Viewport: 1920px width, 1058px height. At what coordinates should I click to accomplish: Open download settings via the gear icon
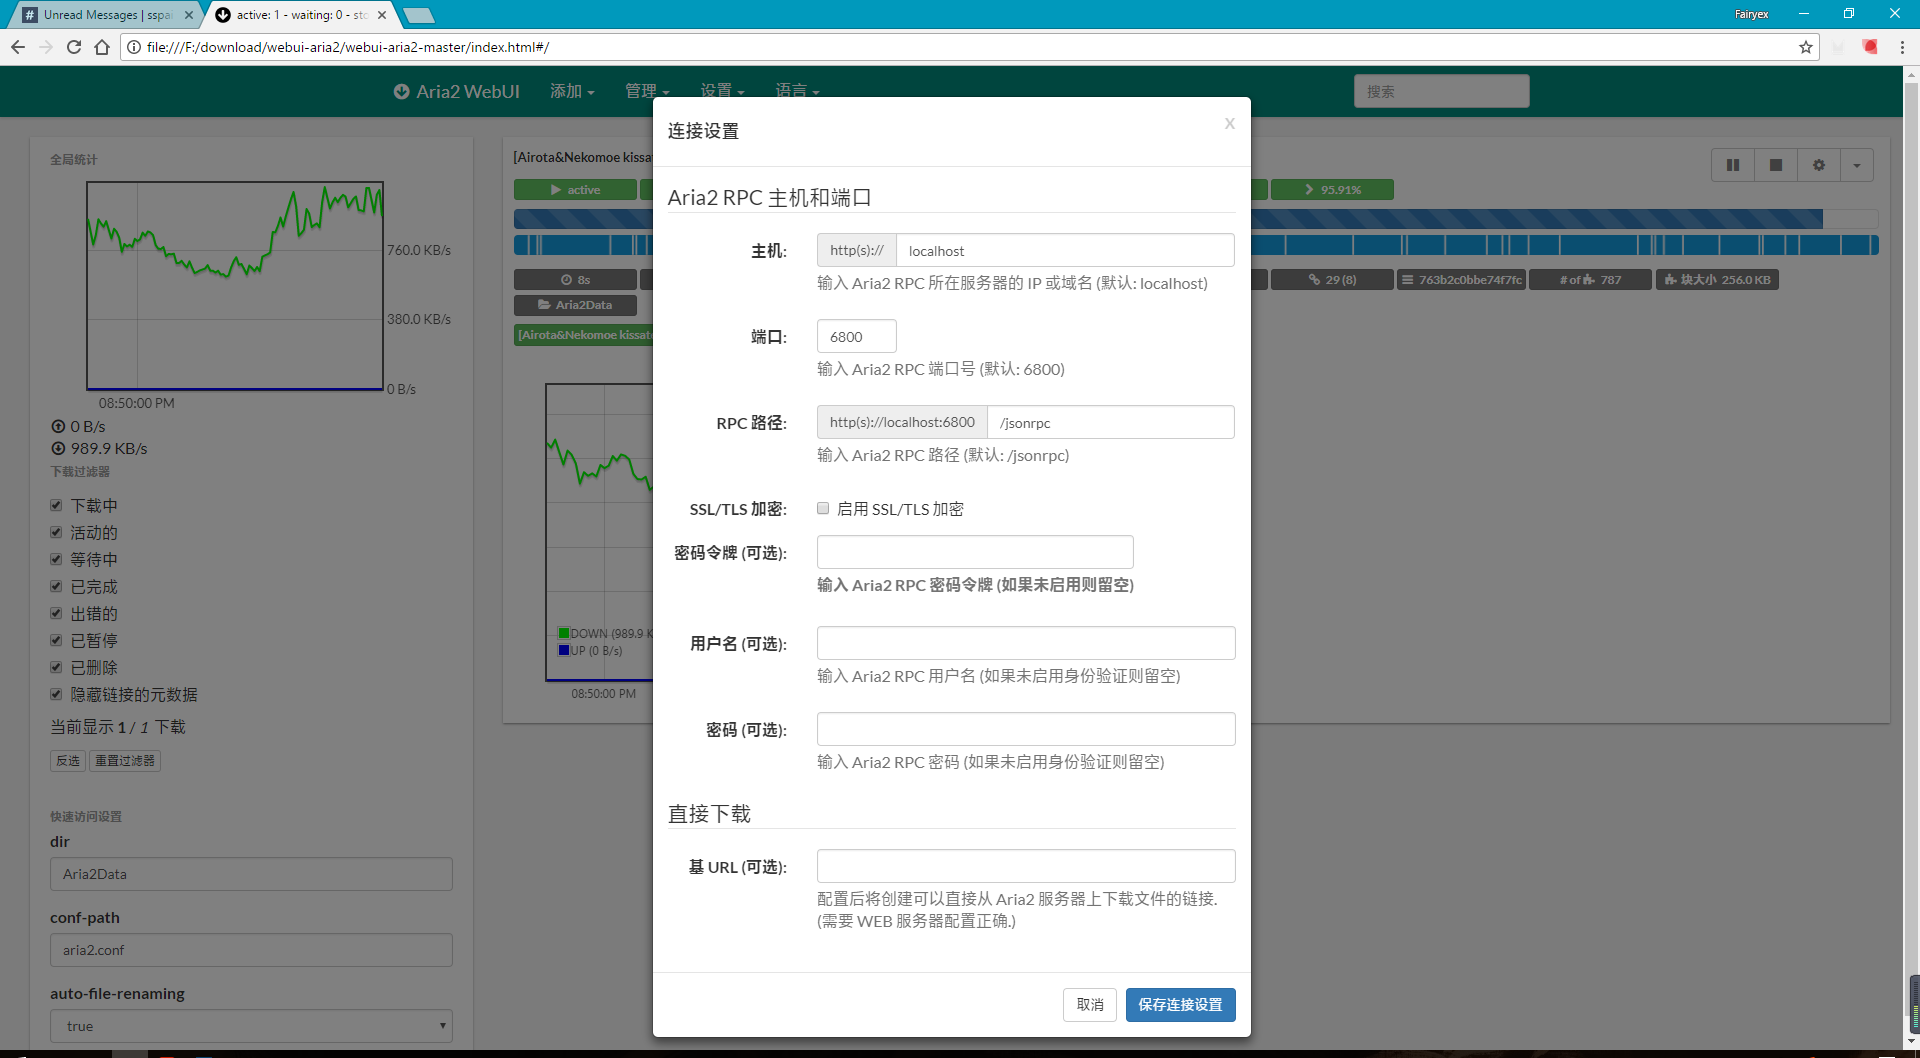point(1818,165)
